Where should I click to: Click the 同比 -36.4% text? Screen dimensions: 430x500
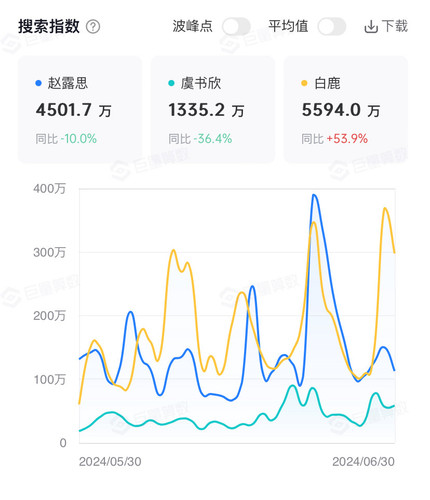(x=200, y=139)
